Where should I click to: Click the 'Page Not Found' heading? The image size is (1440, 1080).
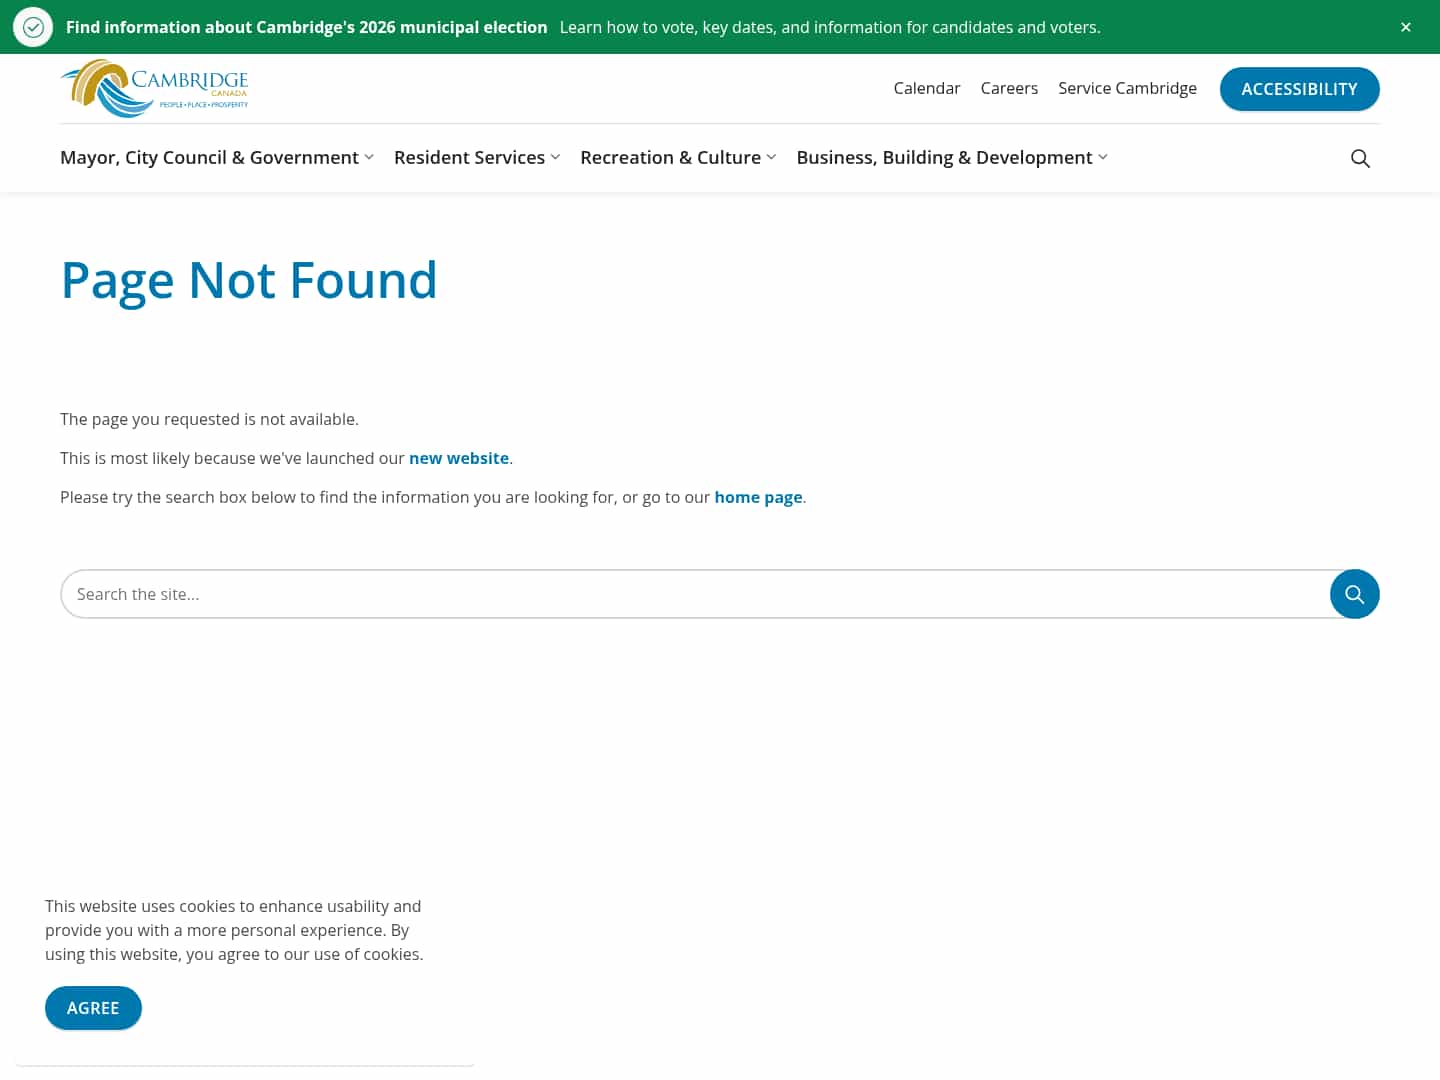pos(249,280)
